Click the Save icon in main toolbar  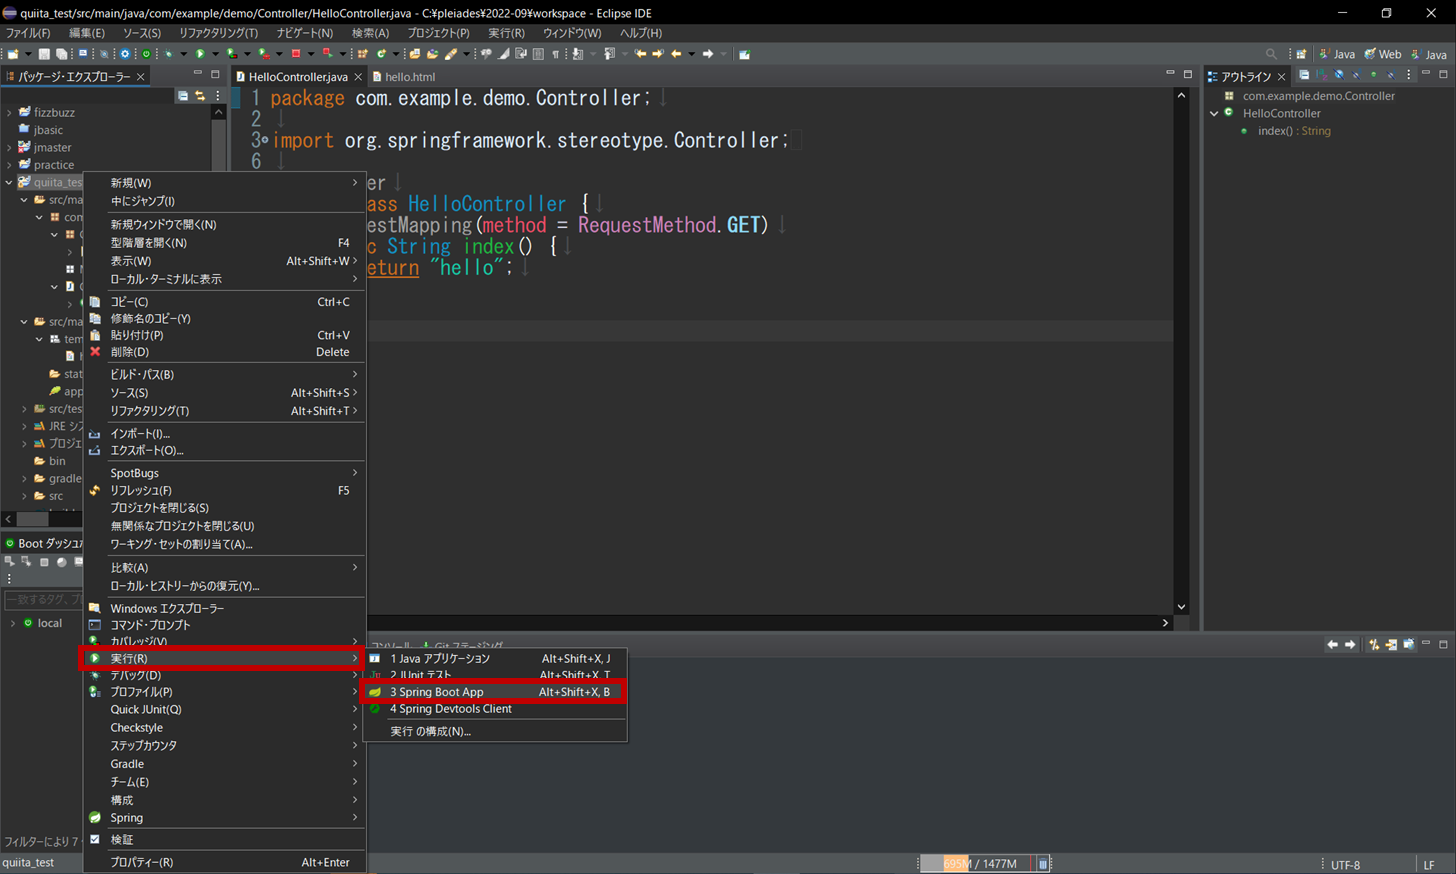[44, 54]
